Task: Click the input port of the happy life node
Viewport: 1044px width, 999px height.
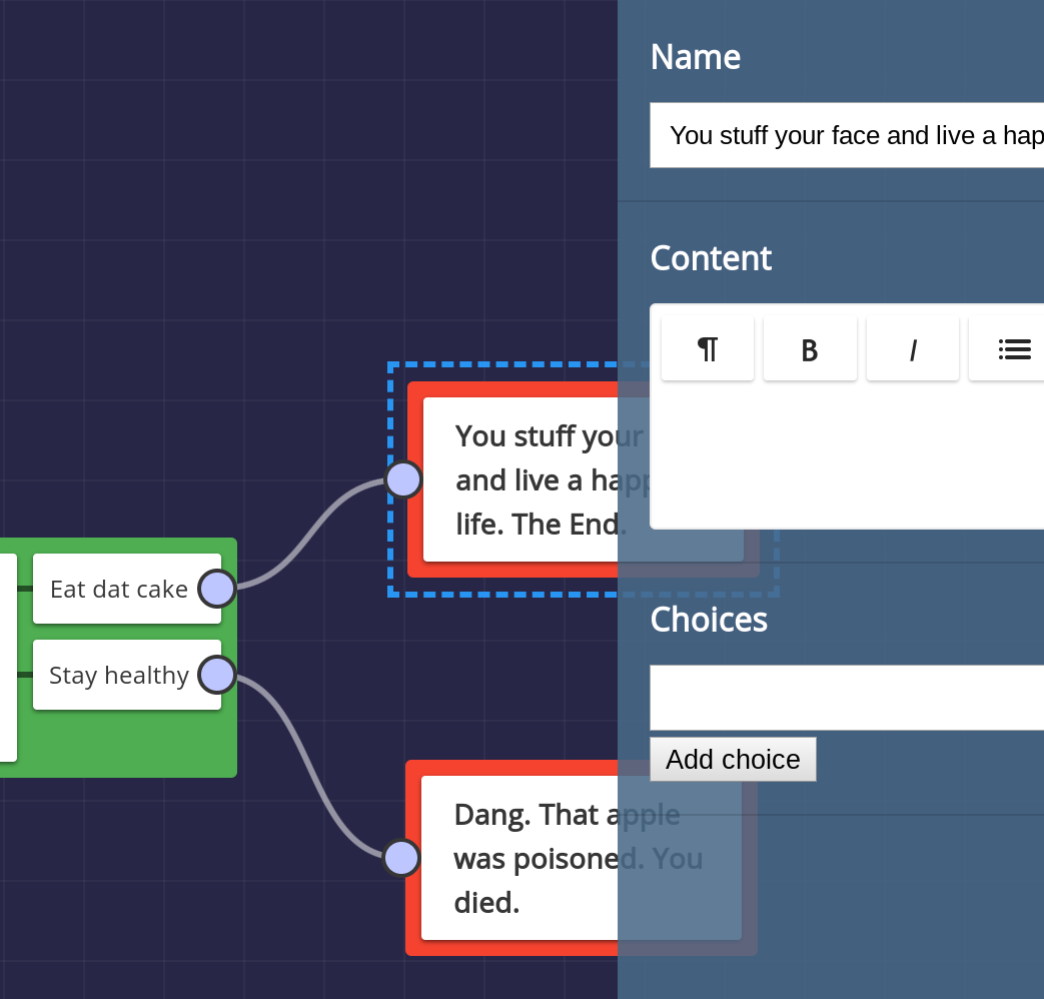Action: (x=402, y=479)
